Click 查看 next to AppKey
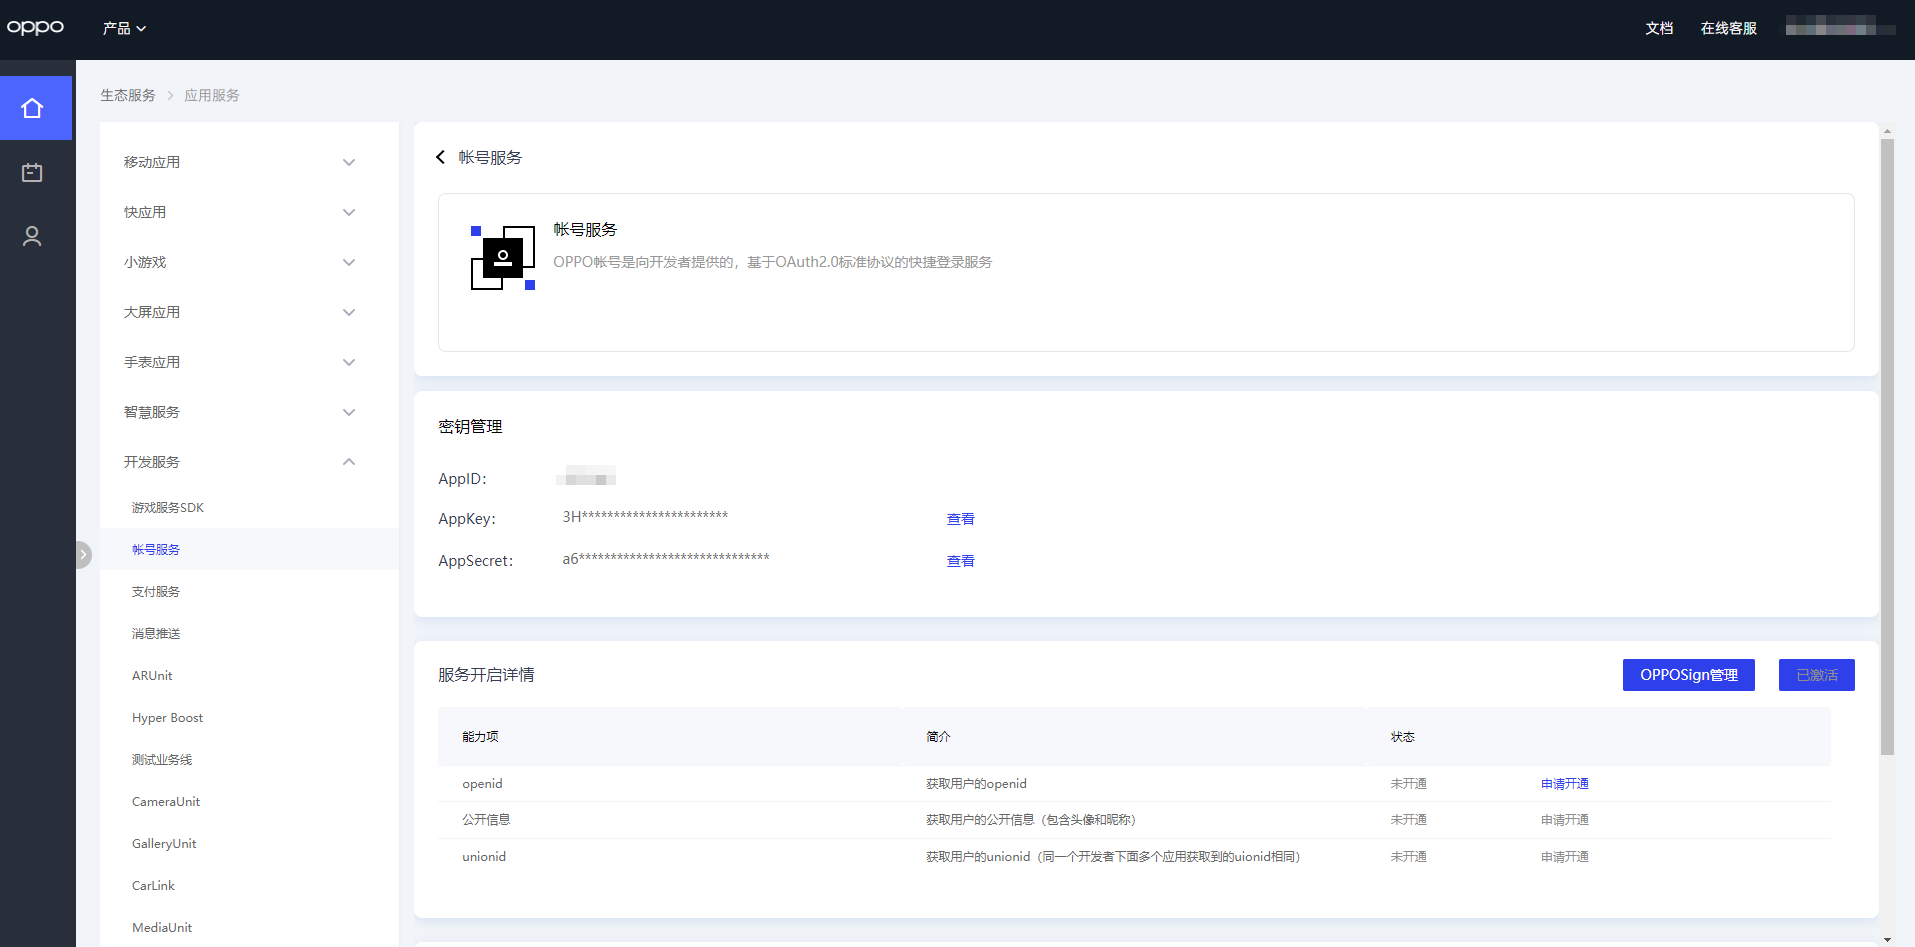This screenshot has width=1915, height=947. point(961,519)
